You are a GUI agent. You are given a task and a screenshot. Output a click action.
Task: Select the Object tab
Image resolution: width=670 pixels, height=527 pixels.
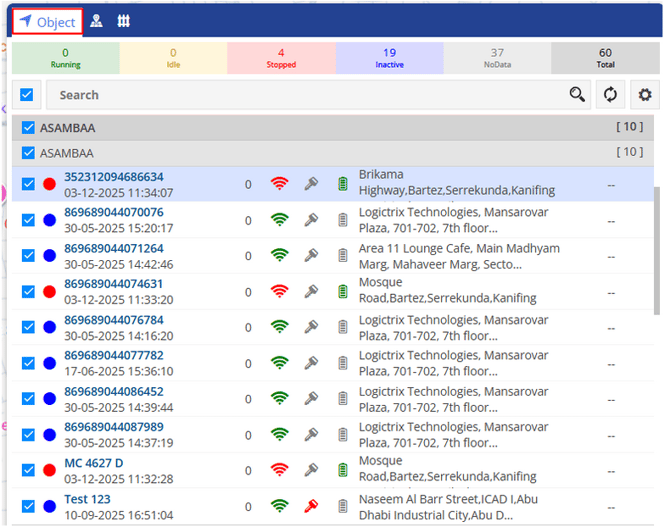(48, 21)
